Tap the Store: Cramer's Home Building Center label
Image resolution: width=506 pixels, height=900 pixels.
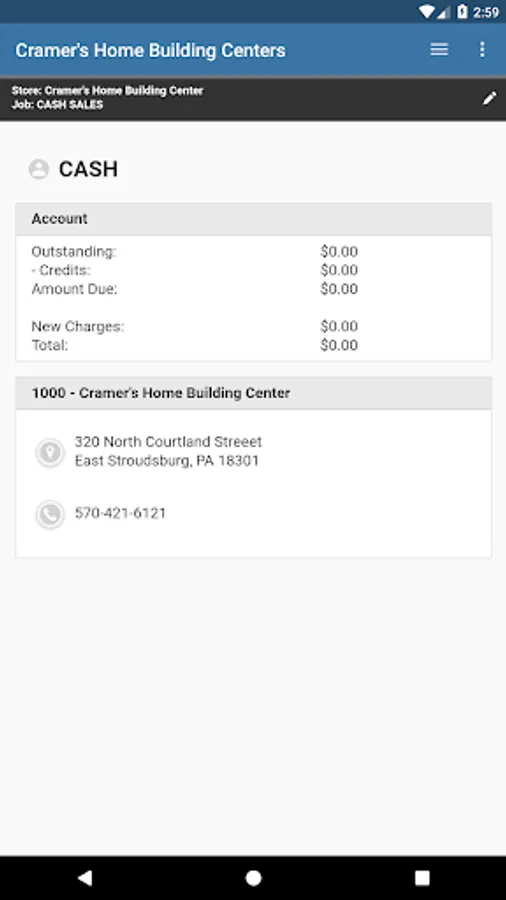click(107, 91)
